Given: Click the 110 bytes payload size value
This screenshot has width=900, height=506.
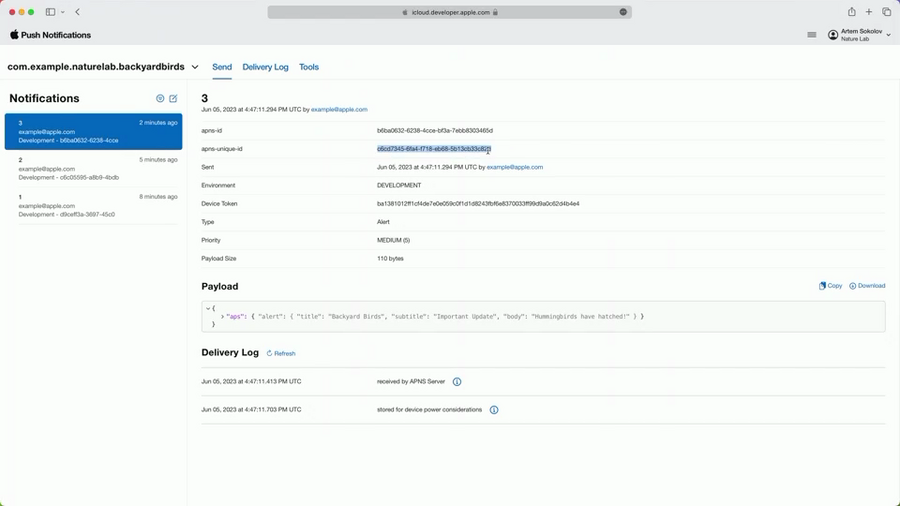Looking at the screenshot, I should click(x=390, y=259).
